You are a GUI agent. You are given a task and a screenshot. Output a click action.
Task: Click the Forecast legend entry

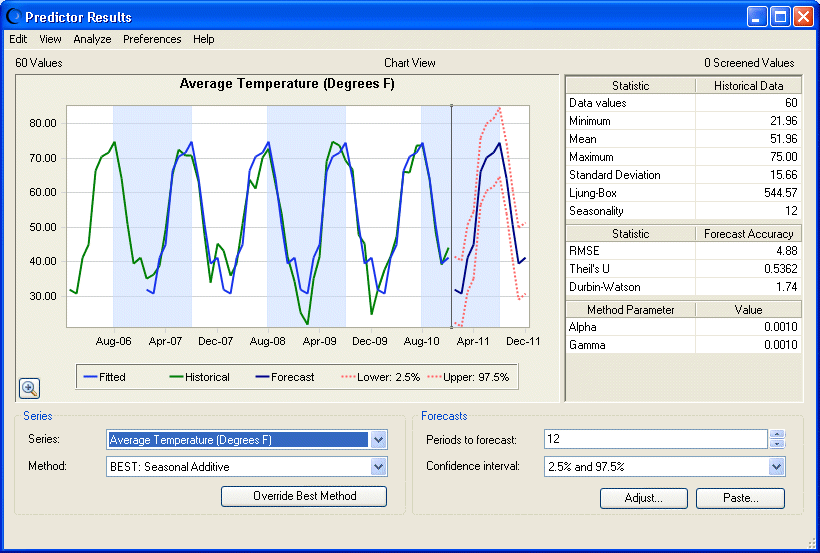click(285, 377)
